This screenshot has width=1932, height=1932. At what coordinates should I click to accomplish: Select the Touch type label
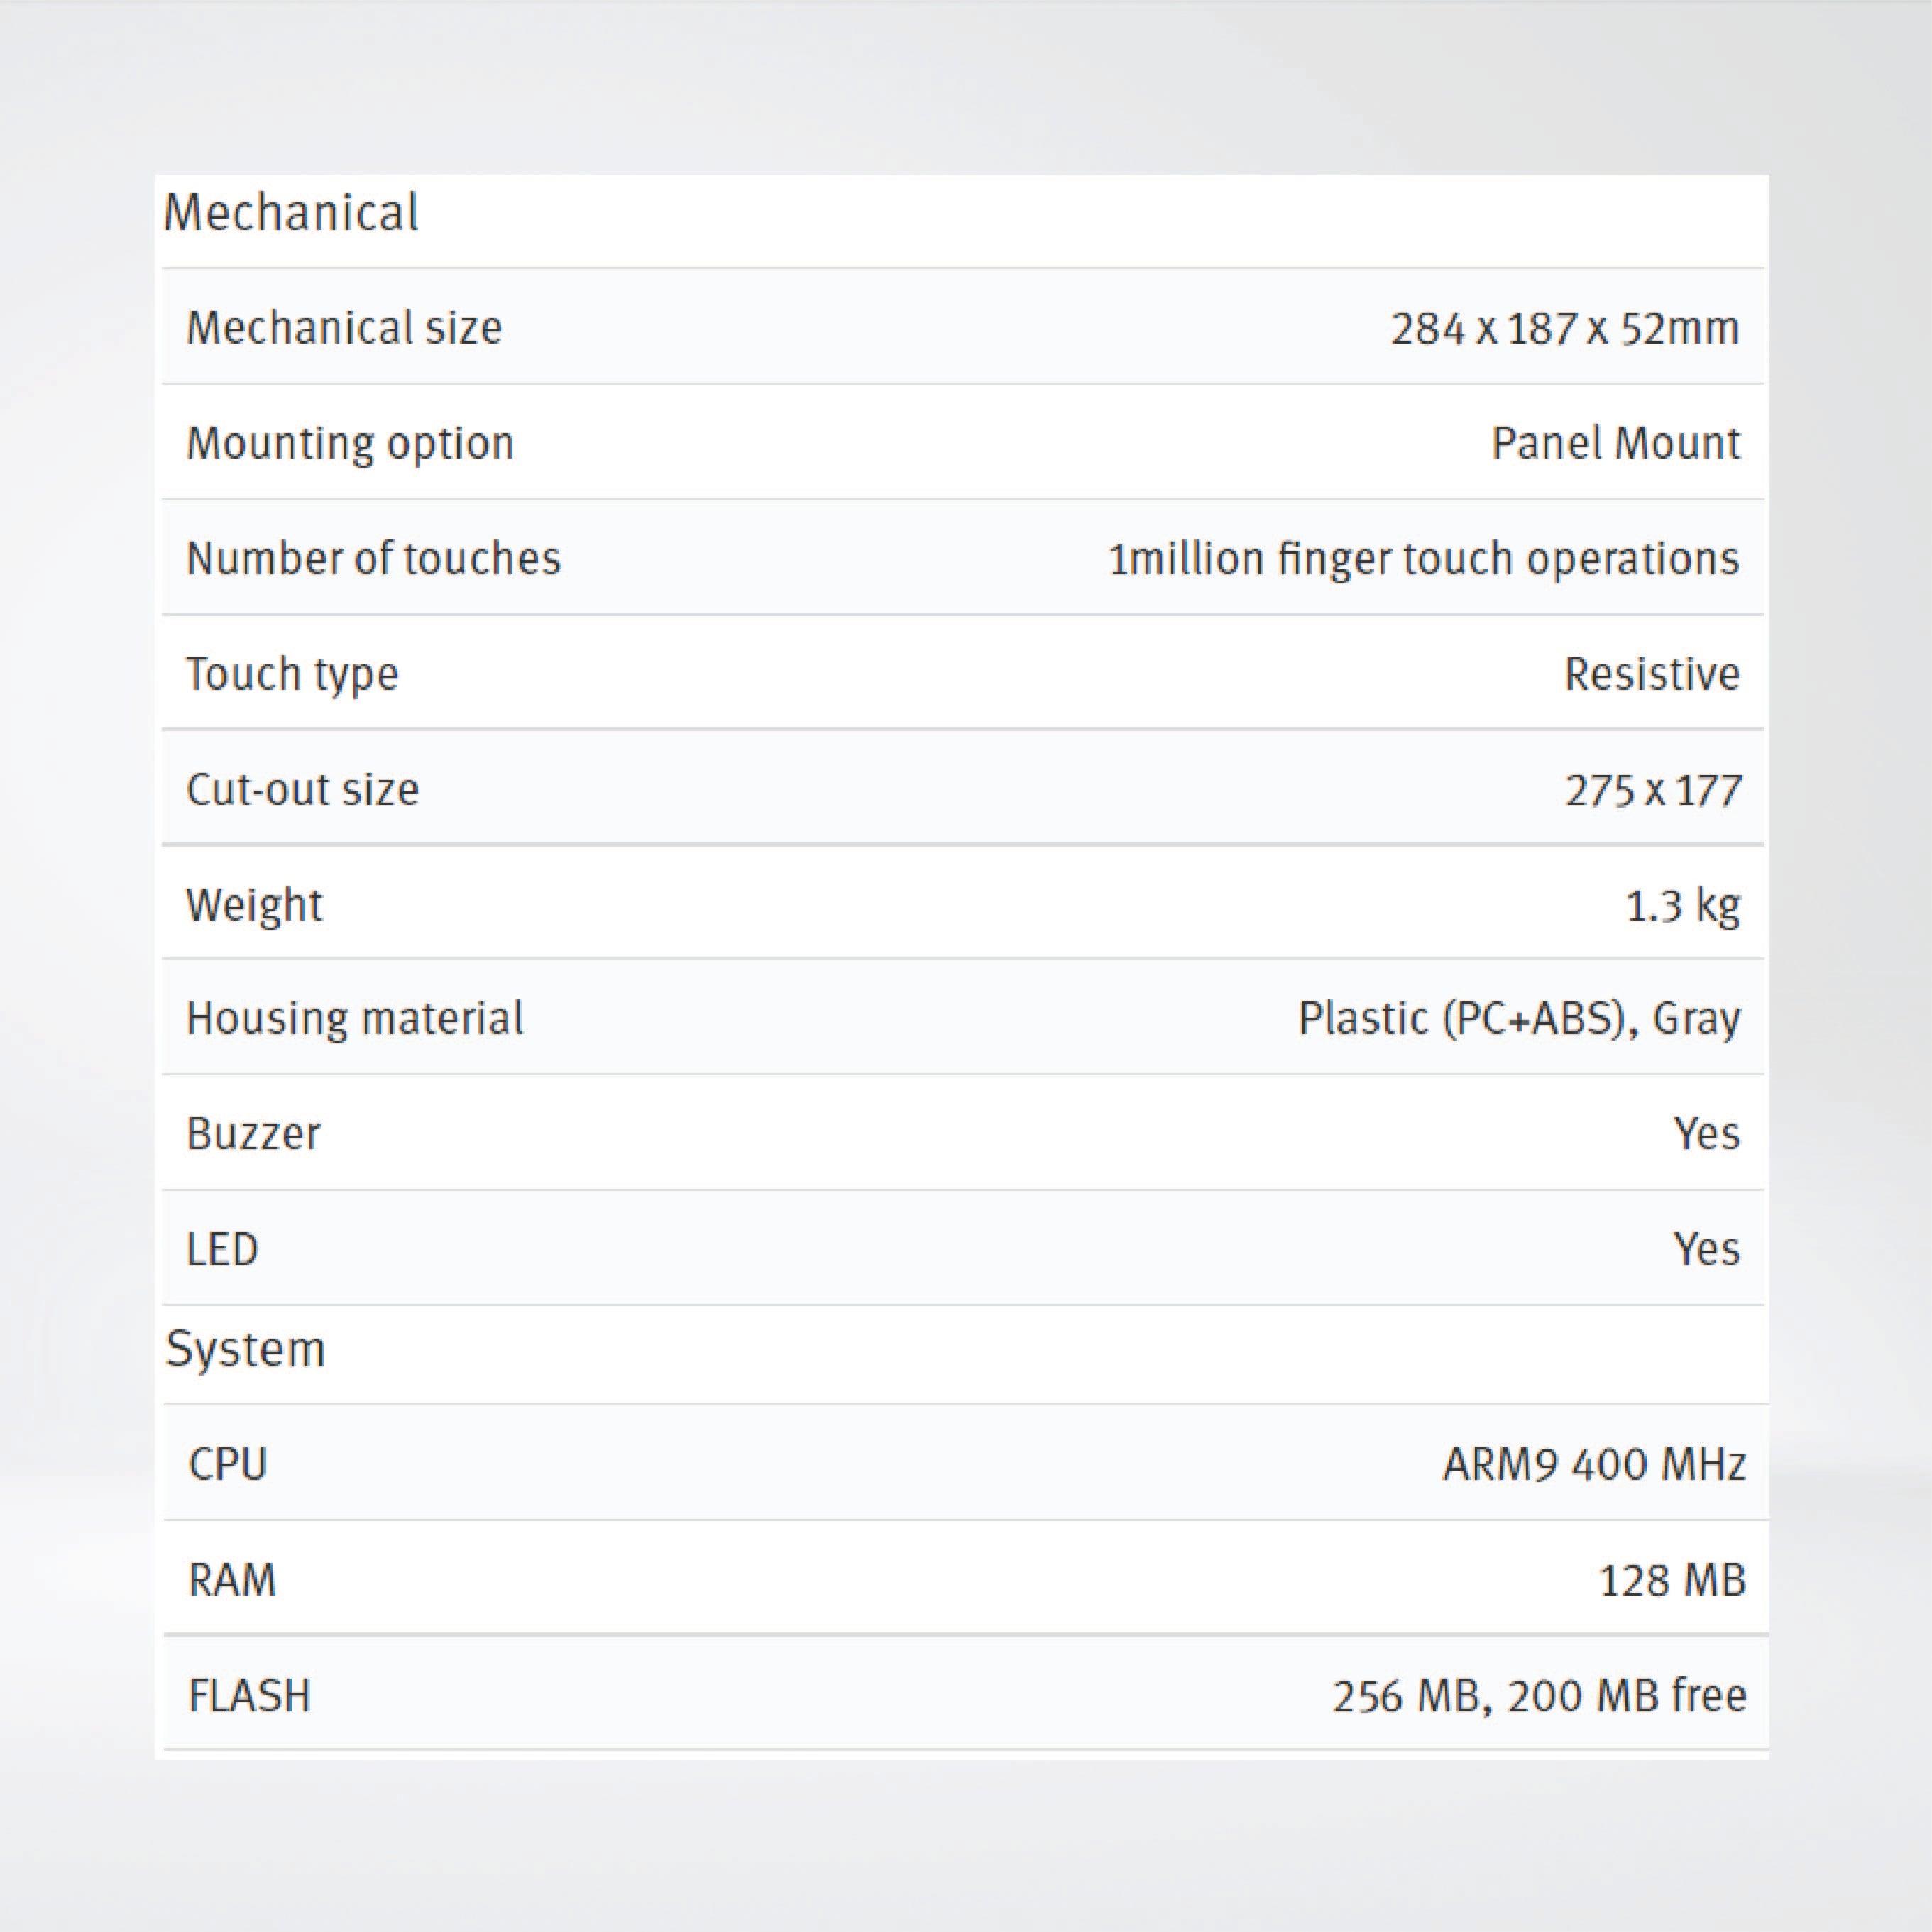coord(292,674)
